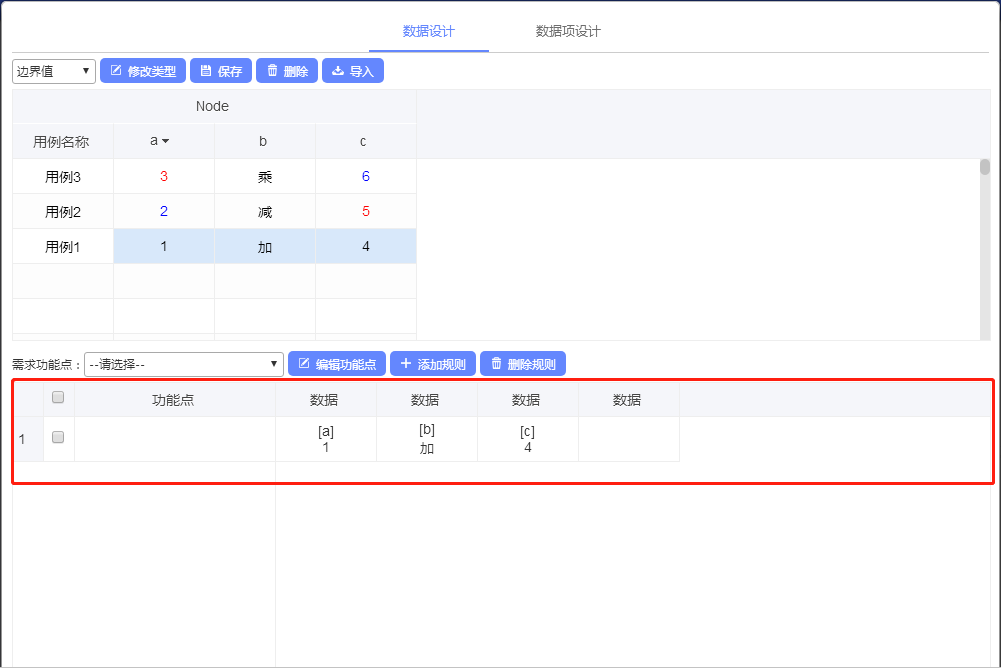This screenshot has width=1001, height=668.
Task: Click the trash icon on 删除
Action: click(x=272, y=71)
